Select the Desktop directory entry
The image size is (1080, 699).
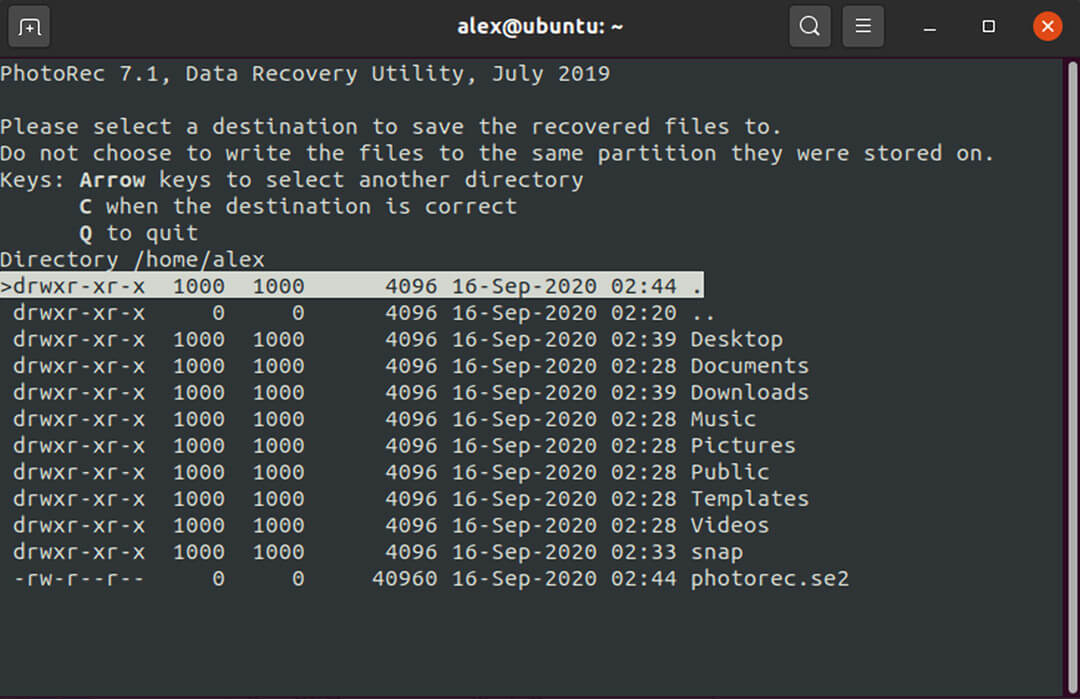(x=397, y=340)
